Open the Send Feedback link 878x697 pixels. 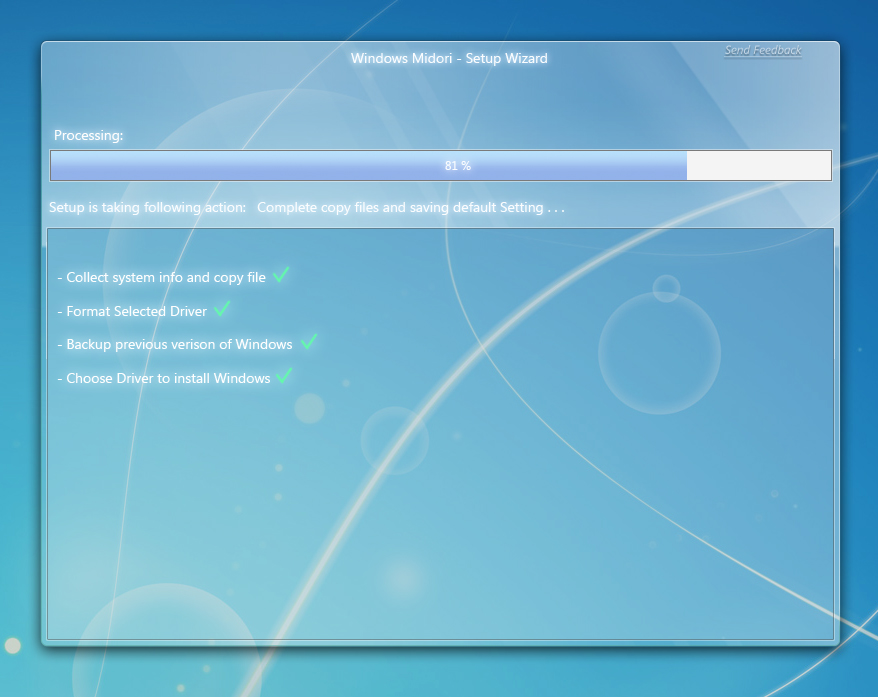[762, 50]
